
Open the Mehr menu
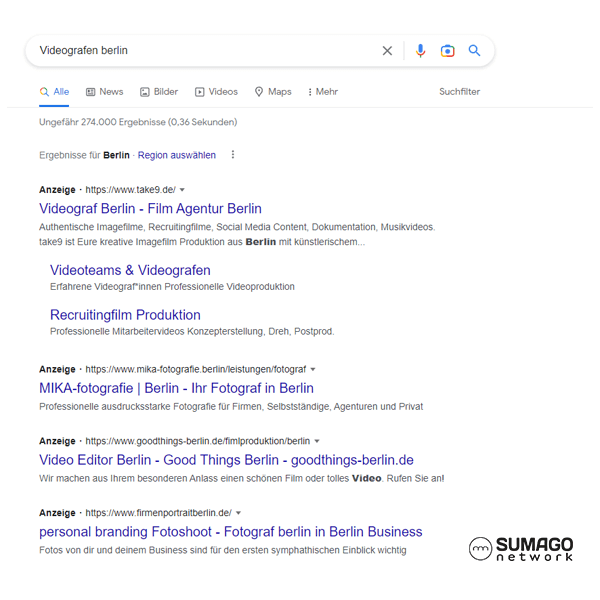pos(323,92)
